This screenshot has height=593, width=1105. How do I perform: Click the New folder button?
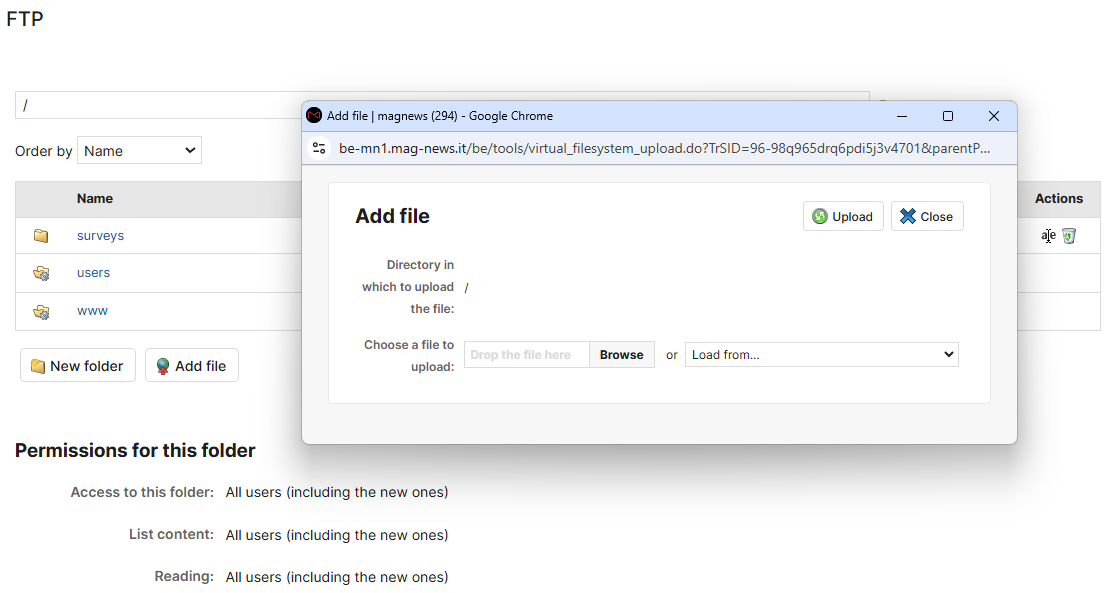(78, 365)
